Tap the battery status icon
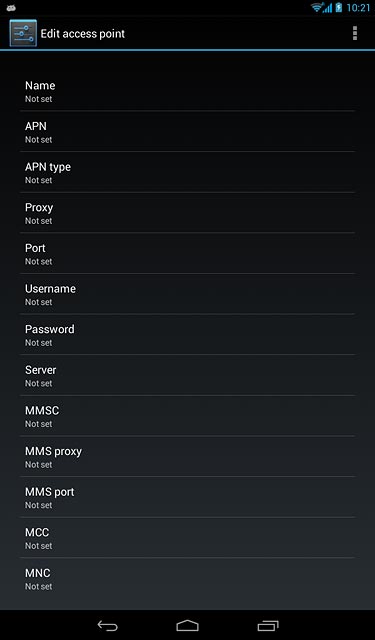 pos(339,7)
